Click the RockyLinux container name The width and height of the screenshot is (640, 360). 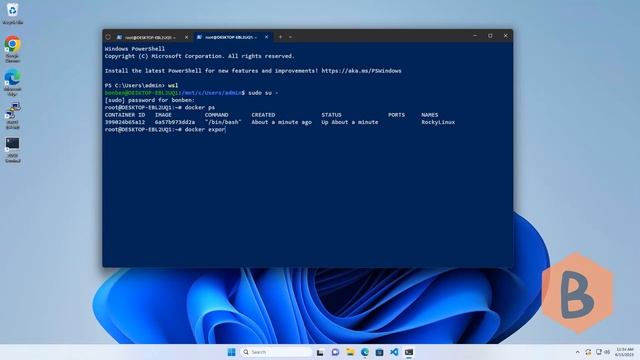pos(438,122)
